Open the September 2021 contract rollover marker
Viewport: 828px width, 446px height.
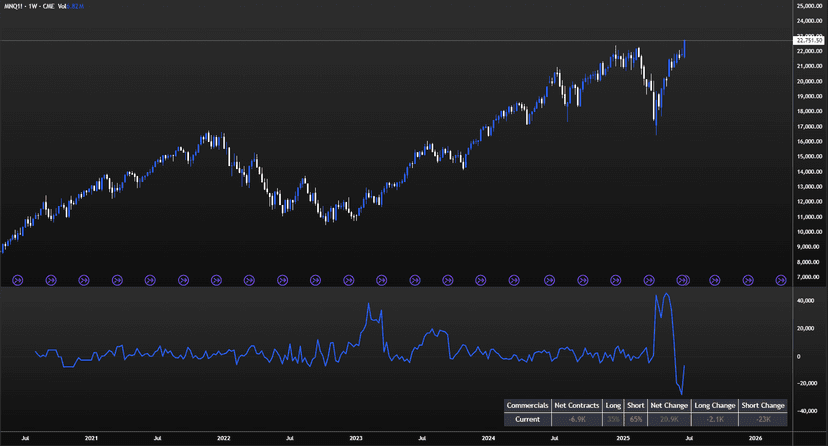pos(183,280)
